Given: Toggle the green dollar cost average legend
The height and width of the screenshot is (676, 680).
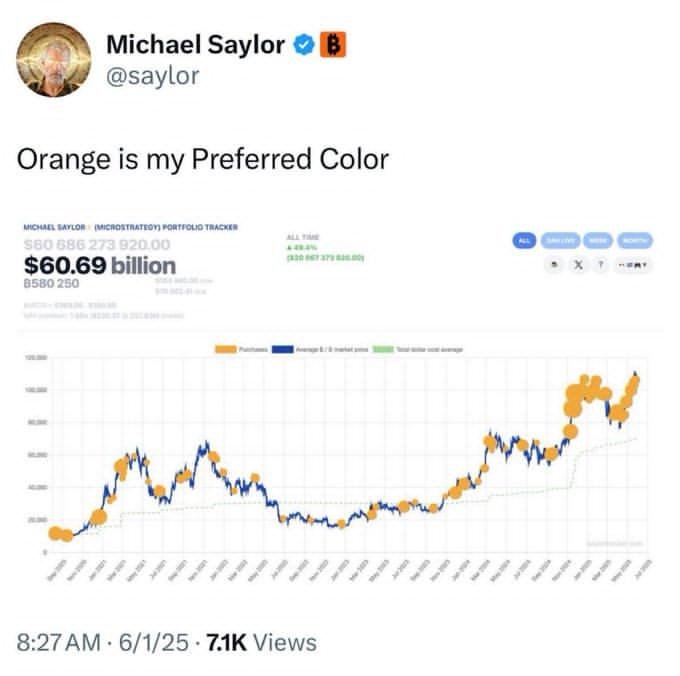Looking at the screenshot, I should (x=383, y=349).
